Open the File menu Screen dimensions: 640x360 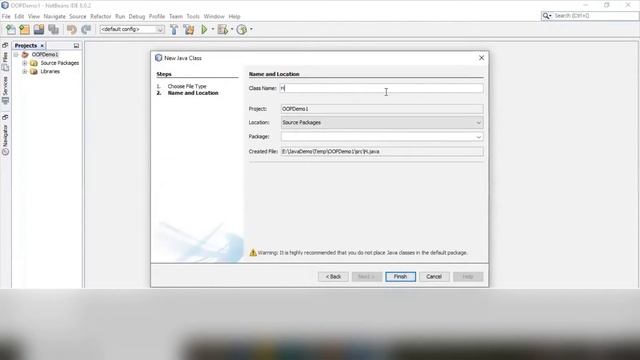pyautogui.click(x=6, y=17)
